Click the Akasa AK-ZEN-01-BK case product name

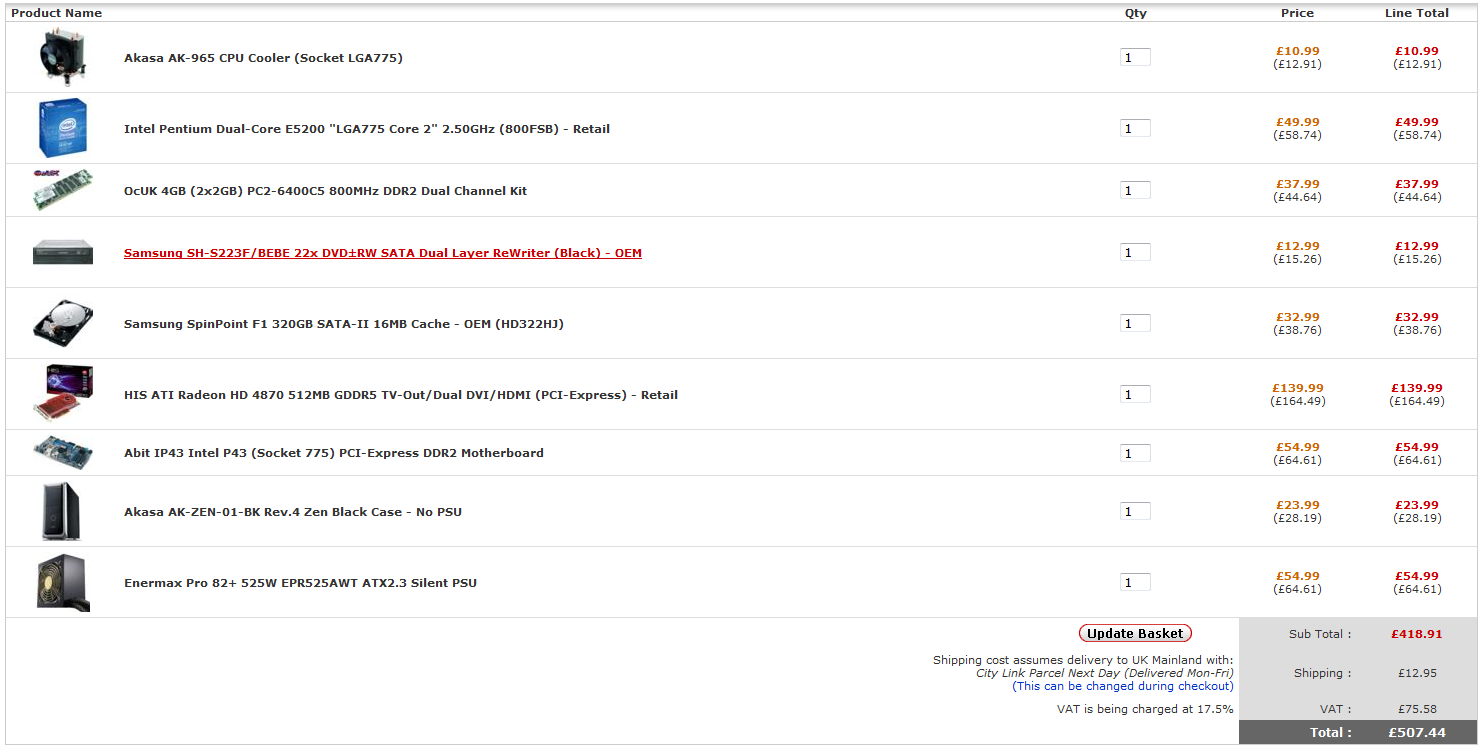(292, 512)
